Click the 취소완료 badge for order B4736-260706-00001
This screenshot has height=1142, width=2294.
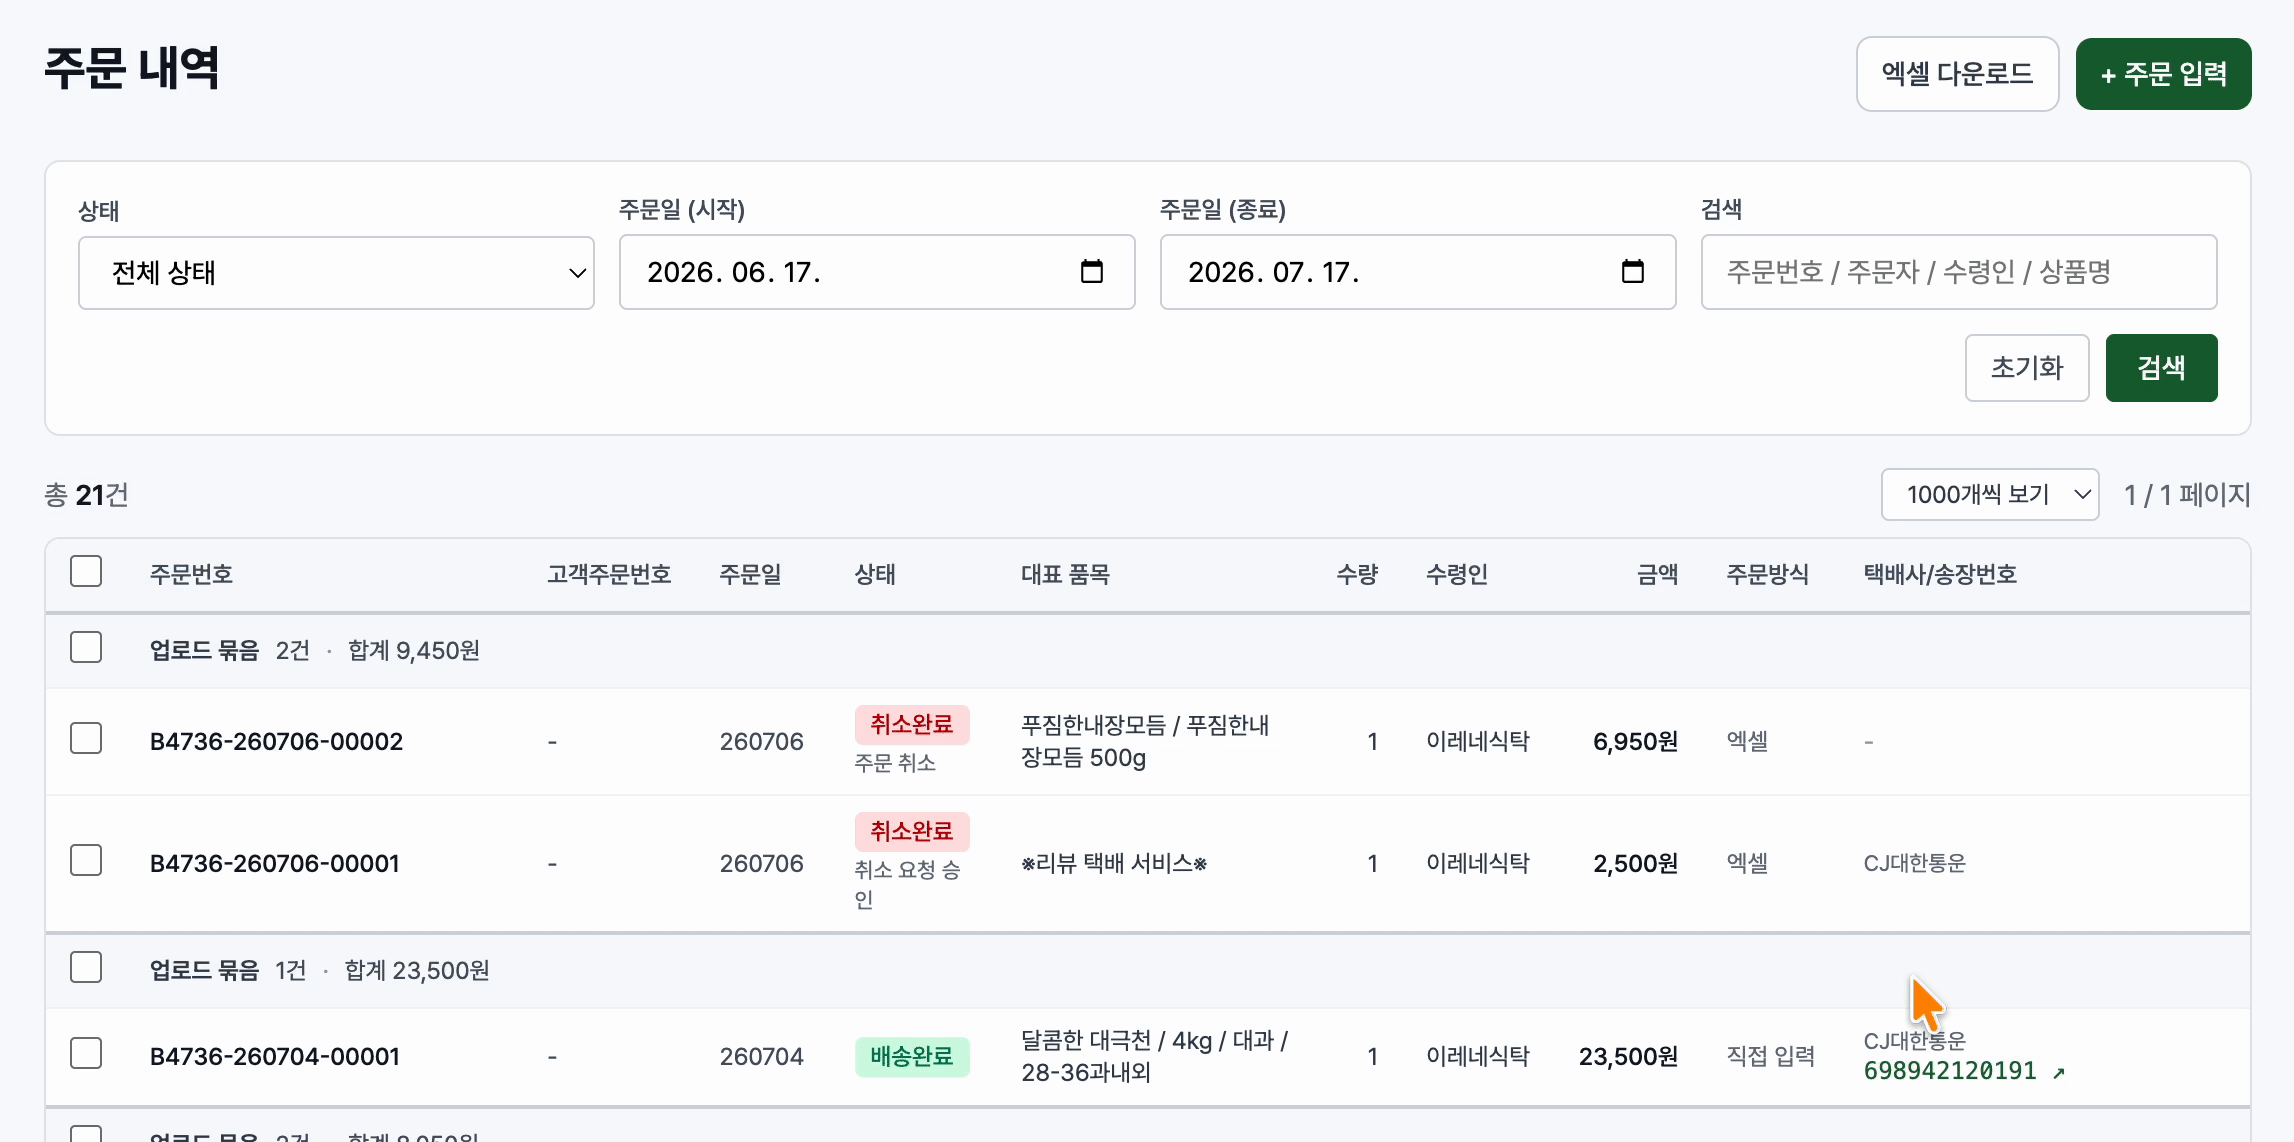click(x=911, y=831)
